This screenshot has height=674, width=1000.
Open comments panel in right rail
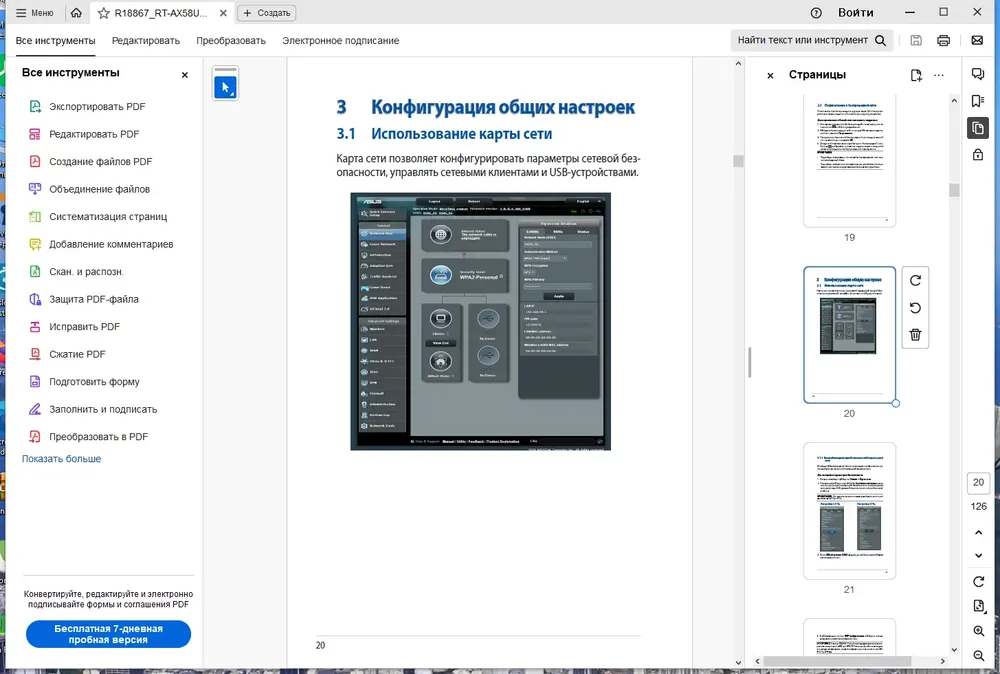pyautogui.click(x=978, y=74)
